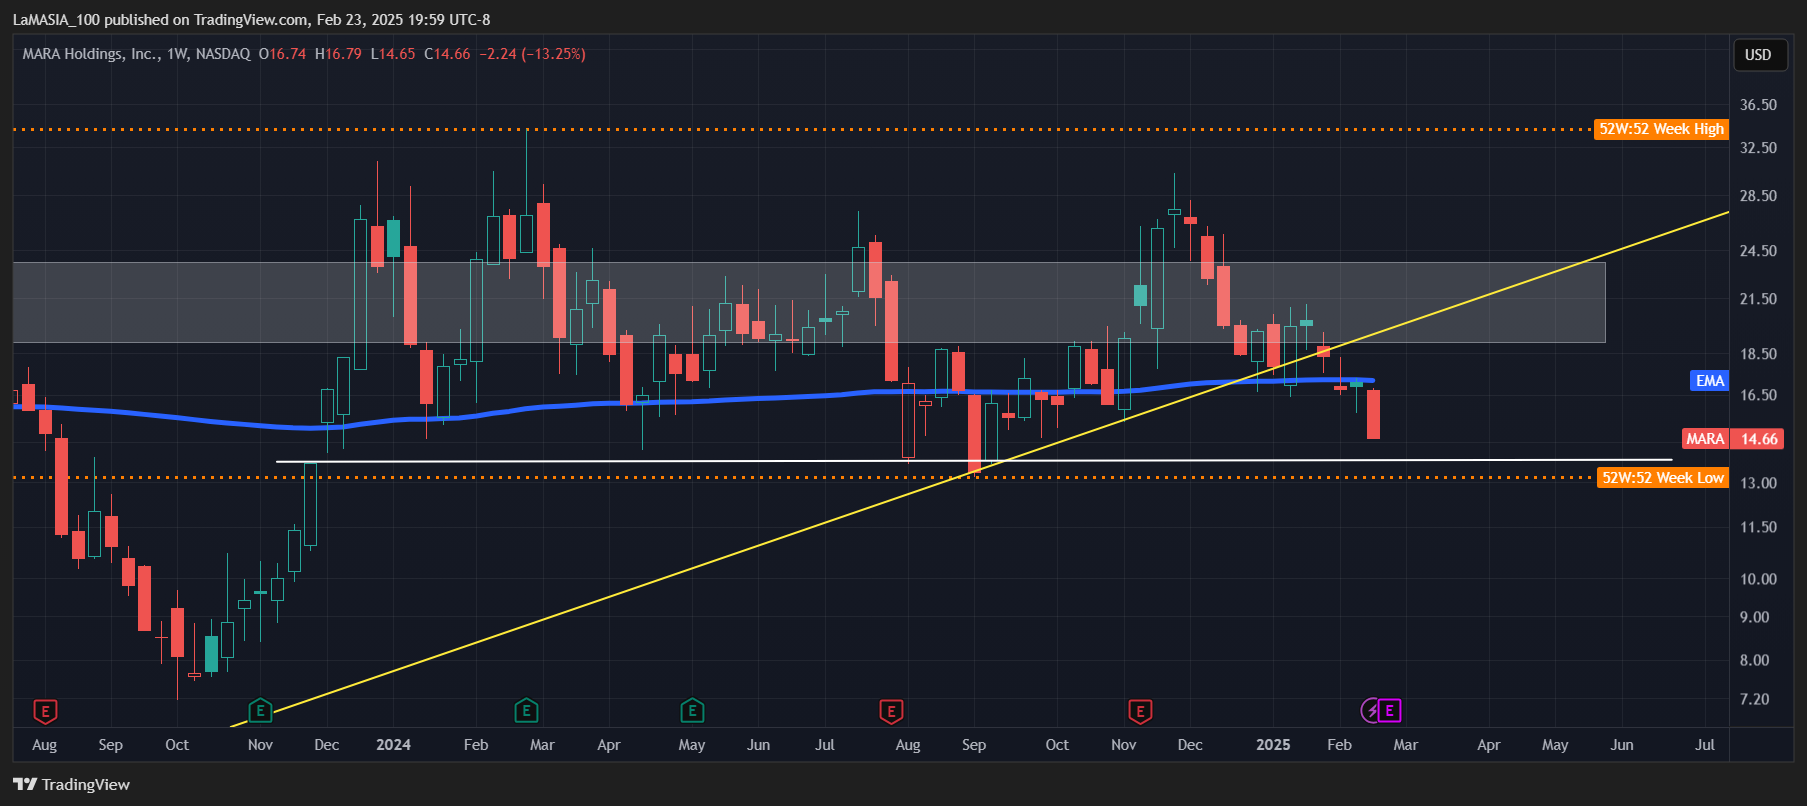
Task: Open the red earnings marker near Aug 2024
Action: 891,712
